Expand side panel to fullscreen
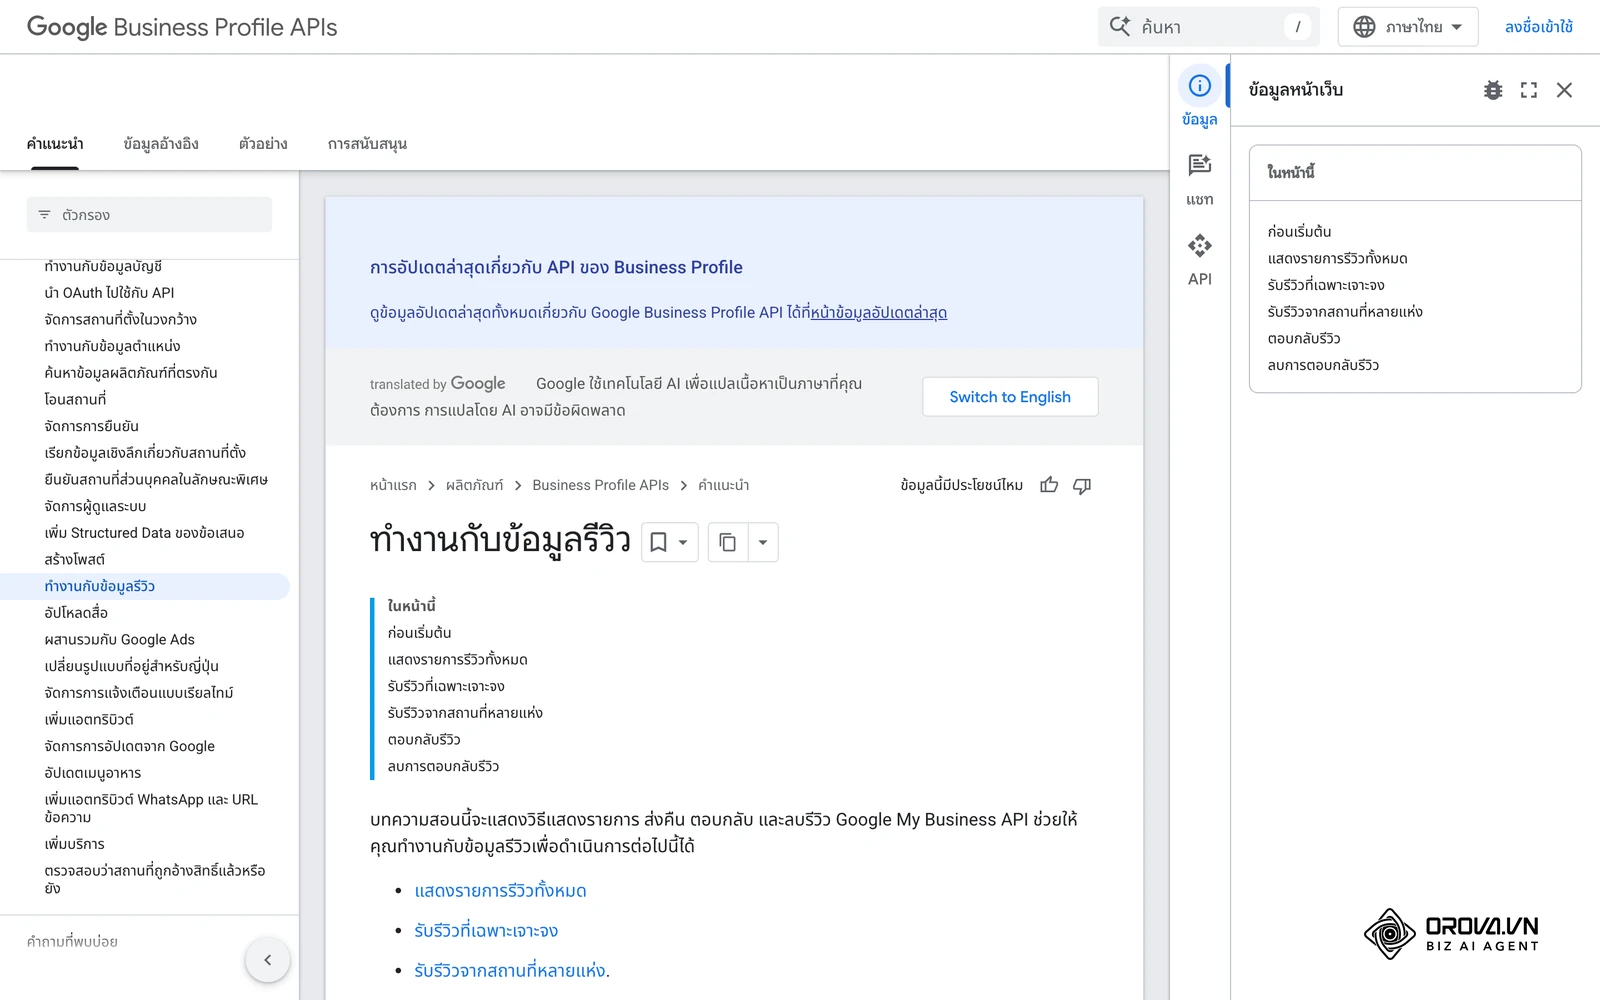Image resolution: width=1600 pixels, height=1000 pixels. click(x=1529, y=90)
